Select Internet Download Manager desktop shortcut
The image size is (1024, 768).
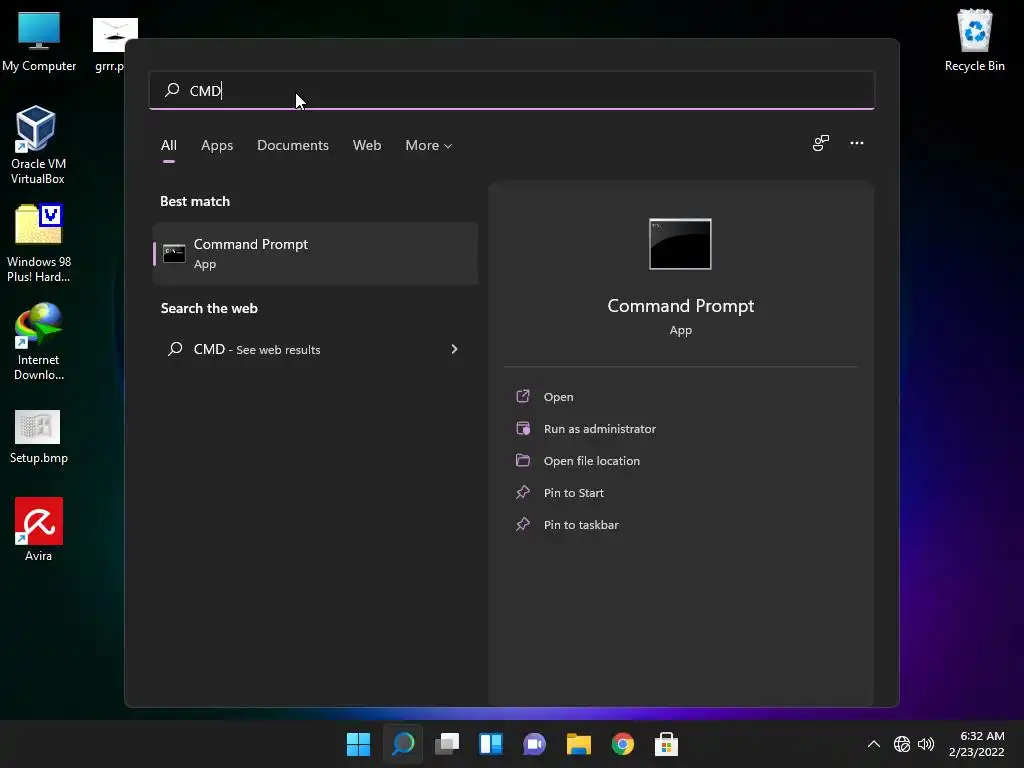click(x=39, y=342)
